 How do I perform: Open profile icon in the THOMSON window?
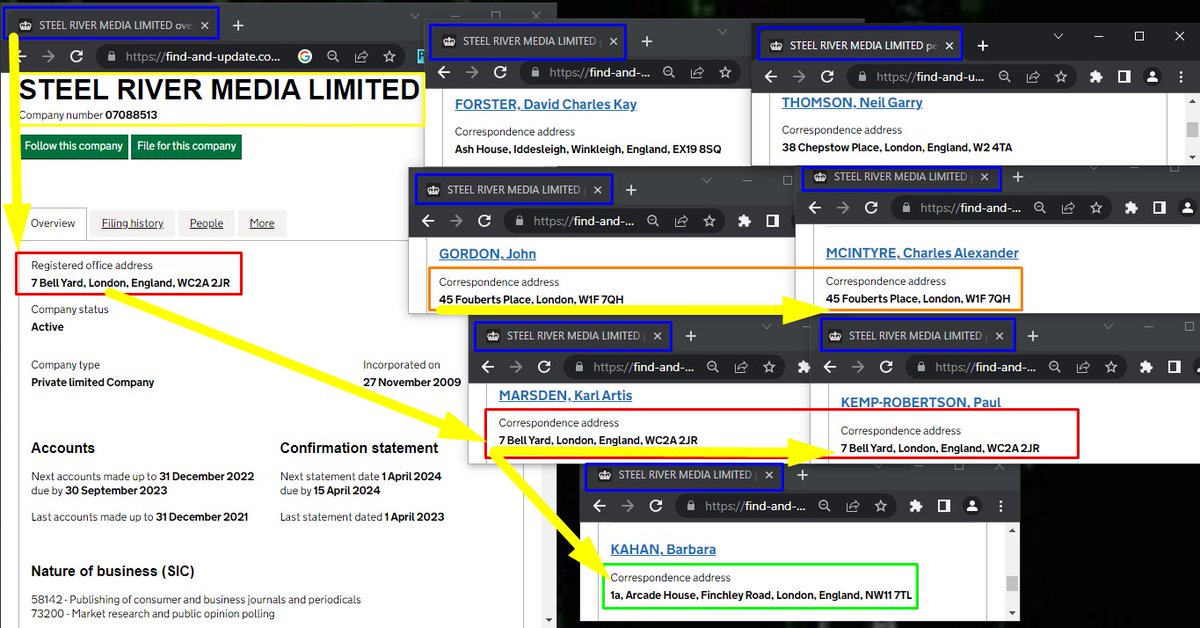coord(1152,76)
